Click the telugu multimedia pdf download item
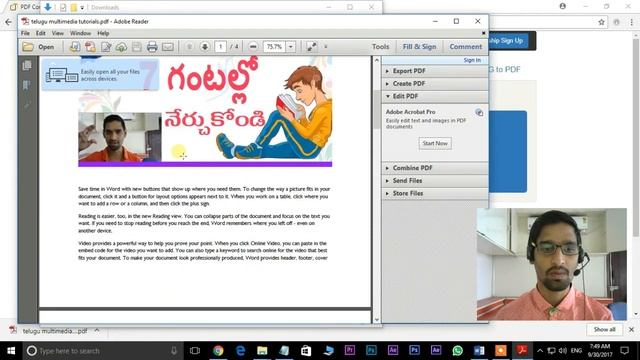 click(55, 331)
